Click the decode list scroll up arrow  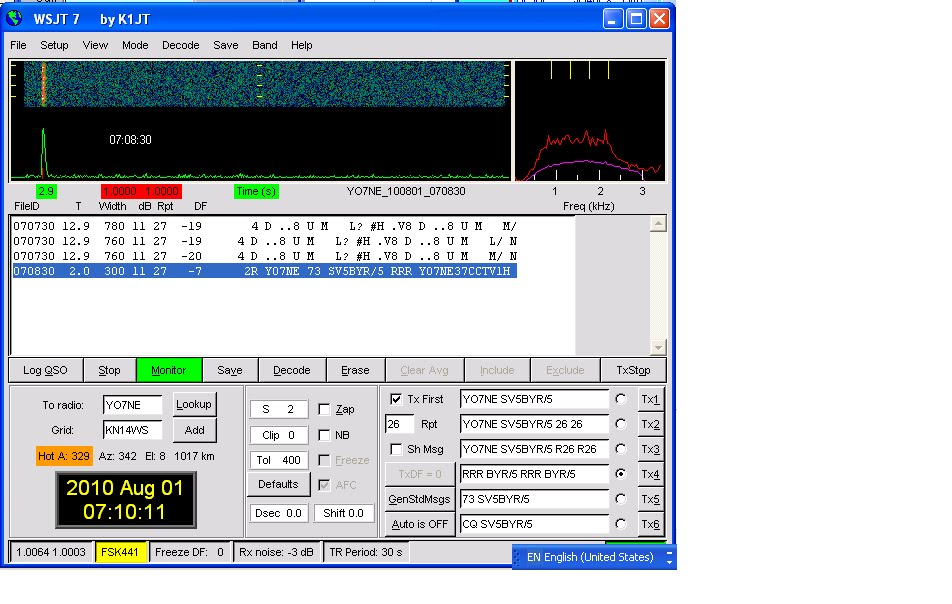pyautogui.click(x=658, y=224)
